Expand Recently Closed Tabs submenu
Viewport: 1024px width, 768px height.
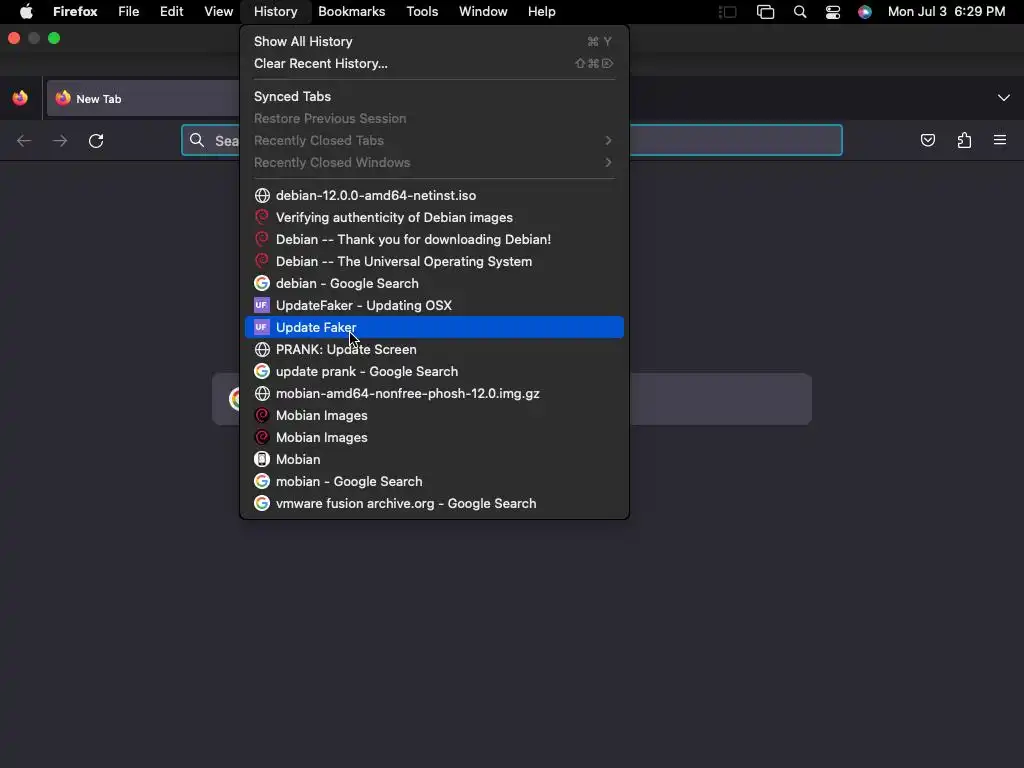[434, 140]
